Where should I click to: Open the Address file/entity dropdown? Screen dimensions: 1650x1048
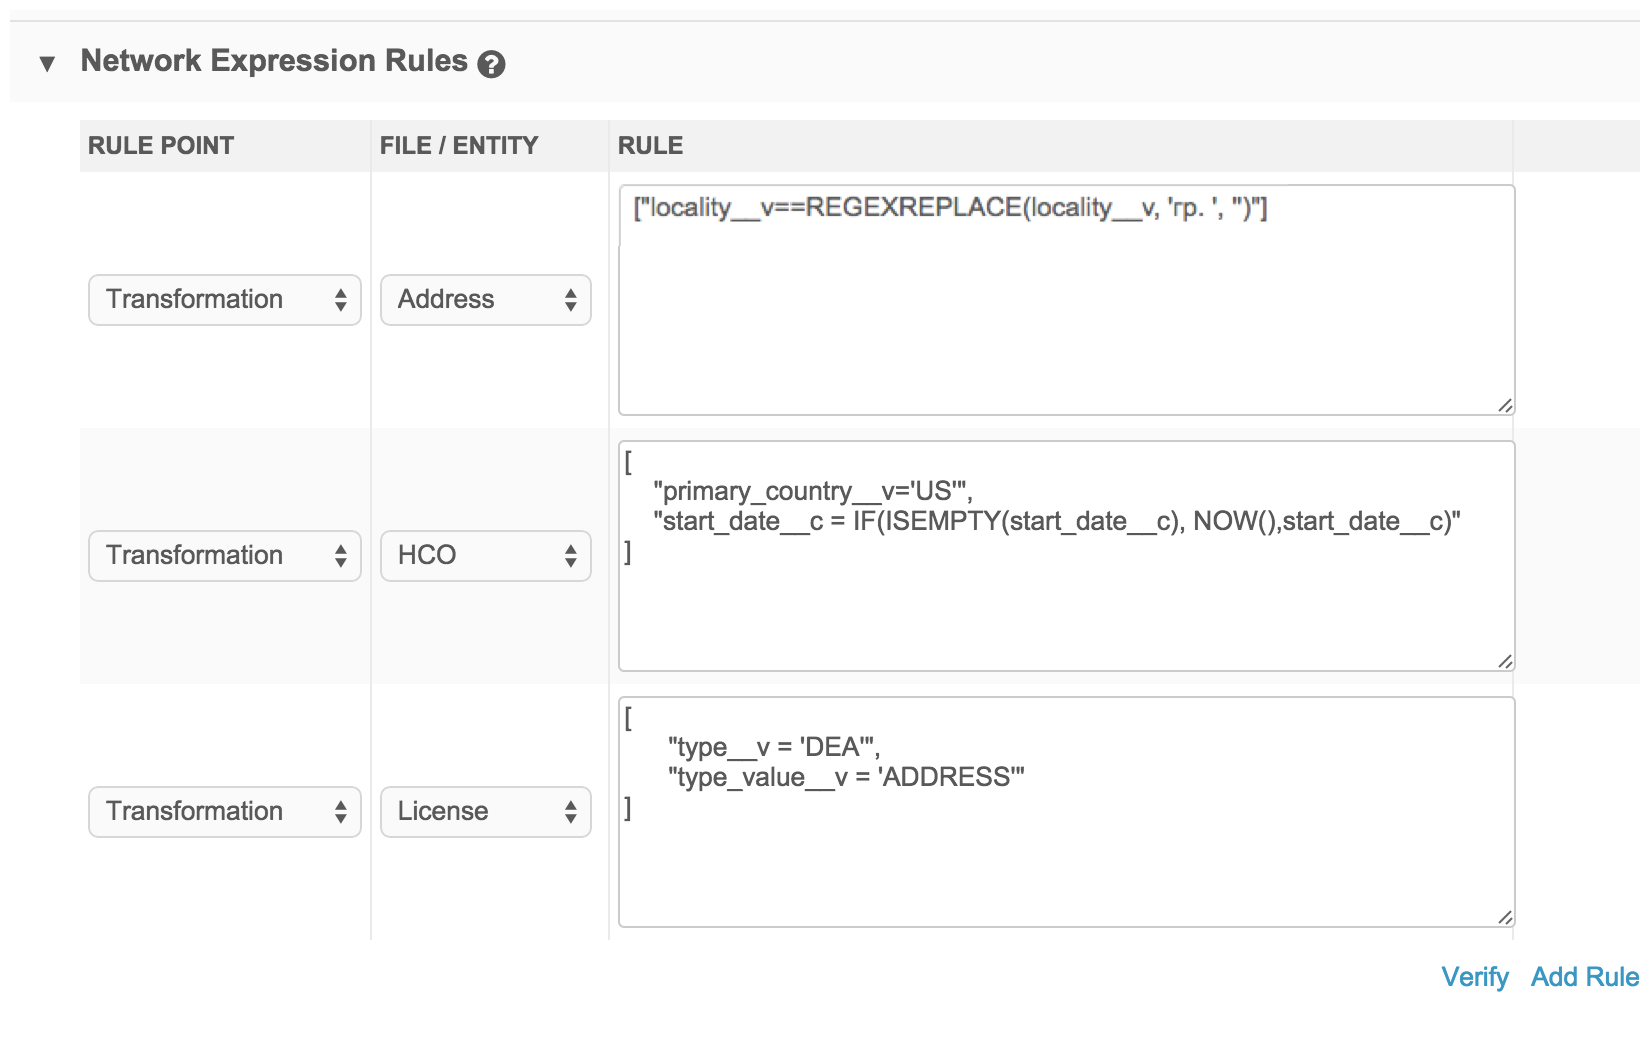[485, 300]
